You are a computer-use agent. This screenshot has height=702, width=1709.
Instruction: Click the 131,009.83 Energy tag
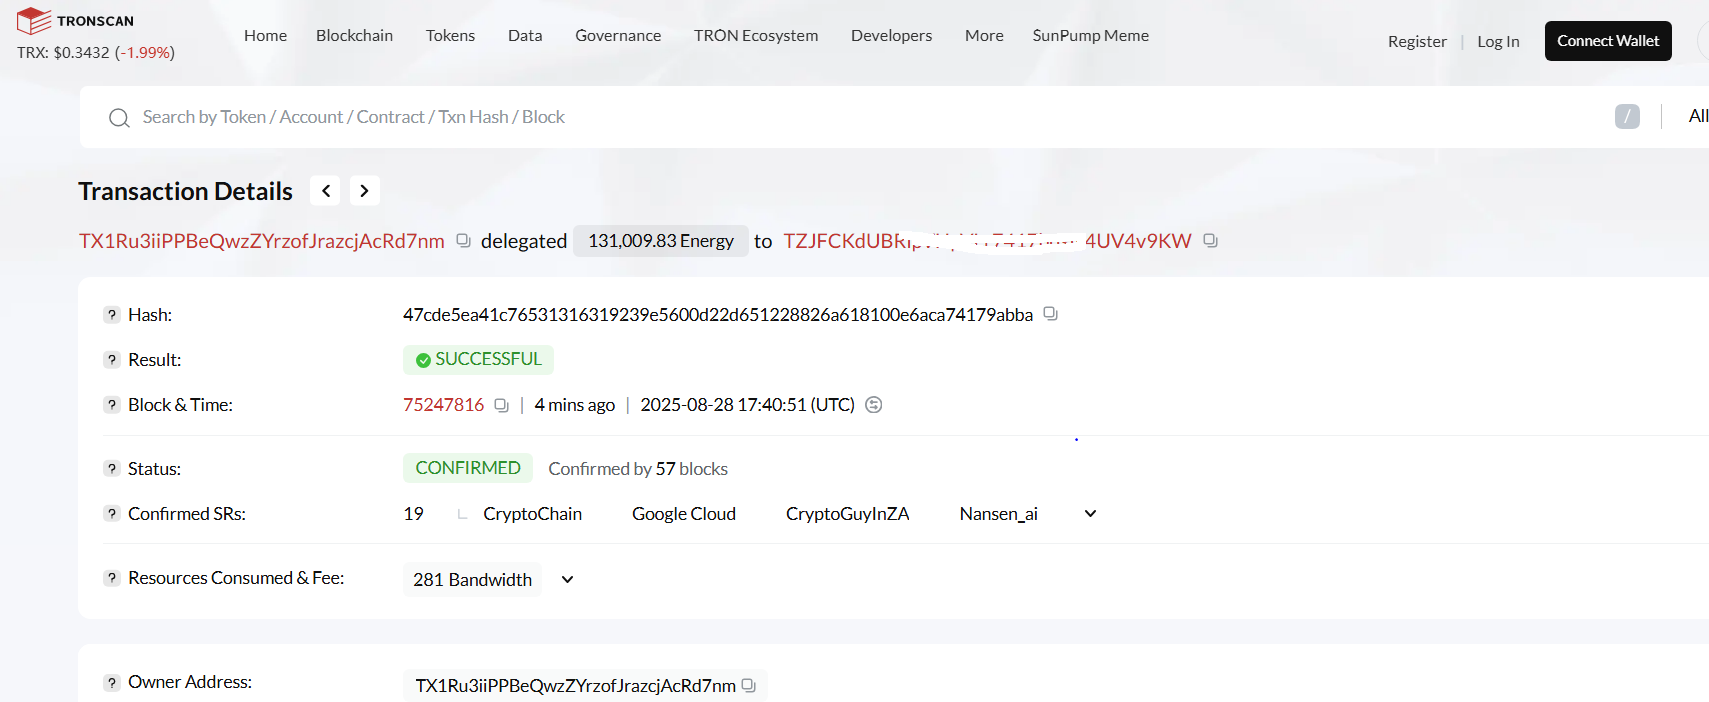coord(661,241)
